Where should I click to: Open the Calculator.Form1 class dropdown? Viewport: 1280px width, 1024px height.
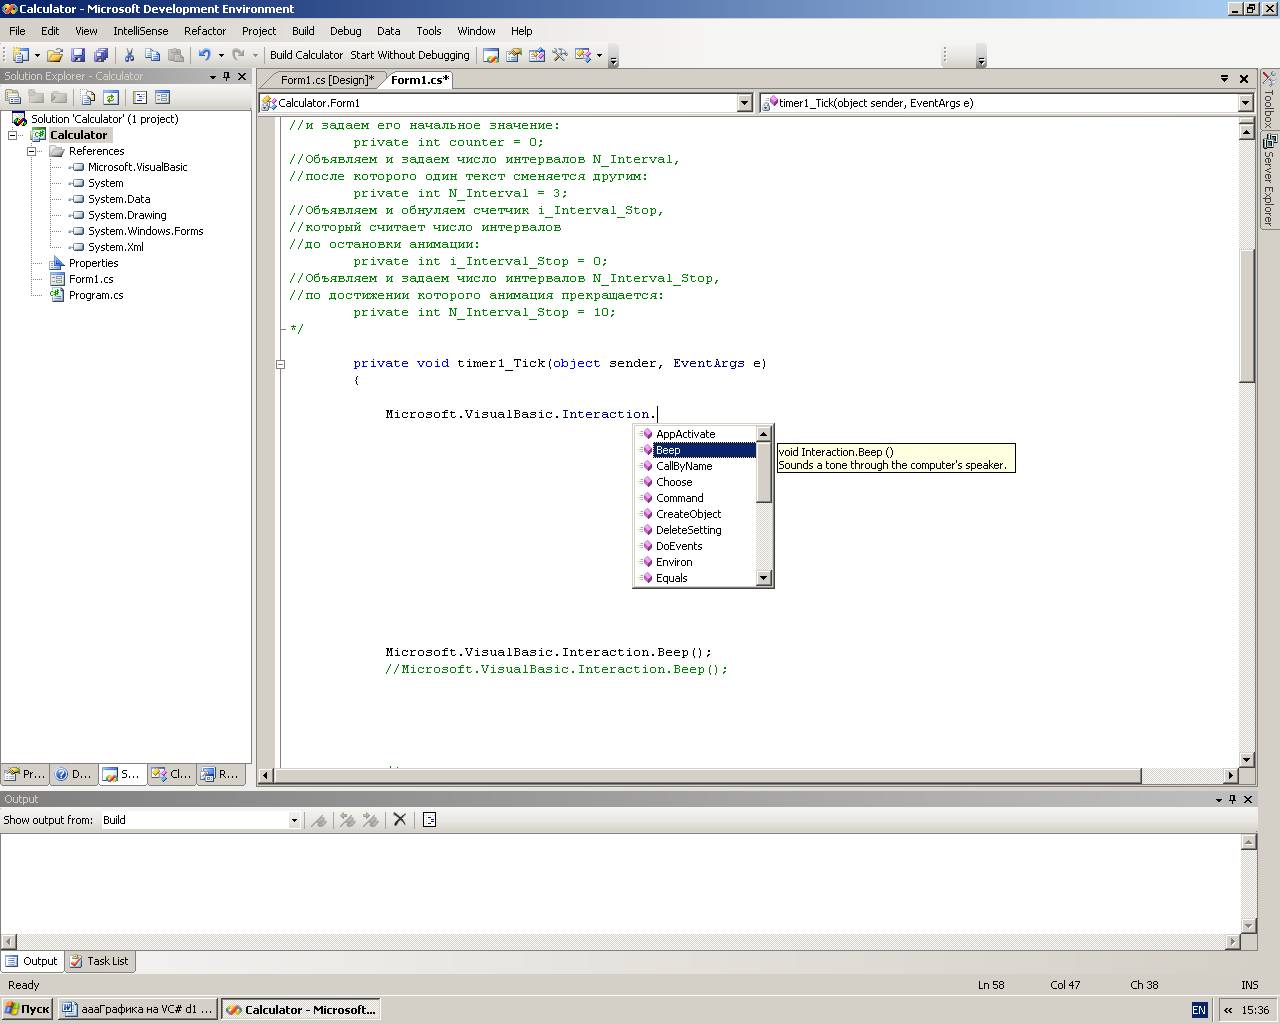[744, 103]
